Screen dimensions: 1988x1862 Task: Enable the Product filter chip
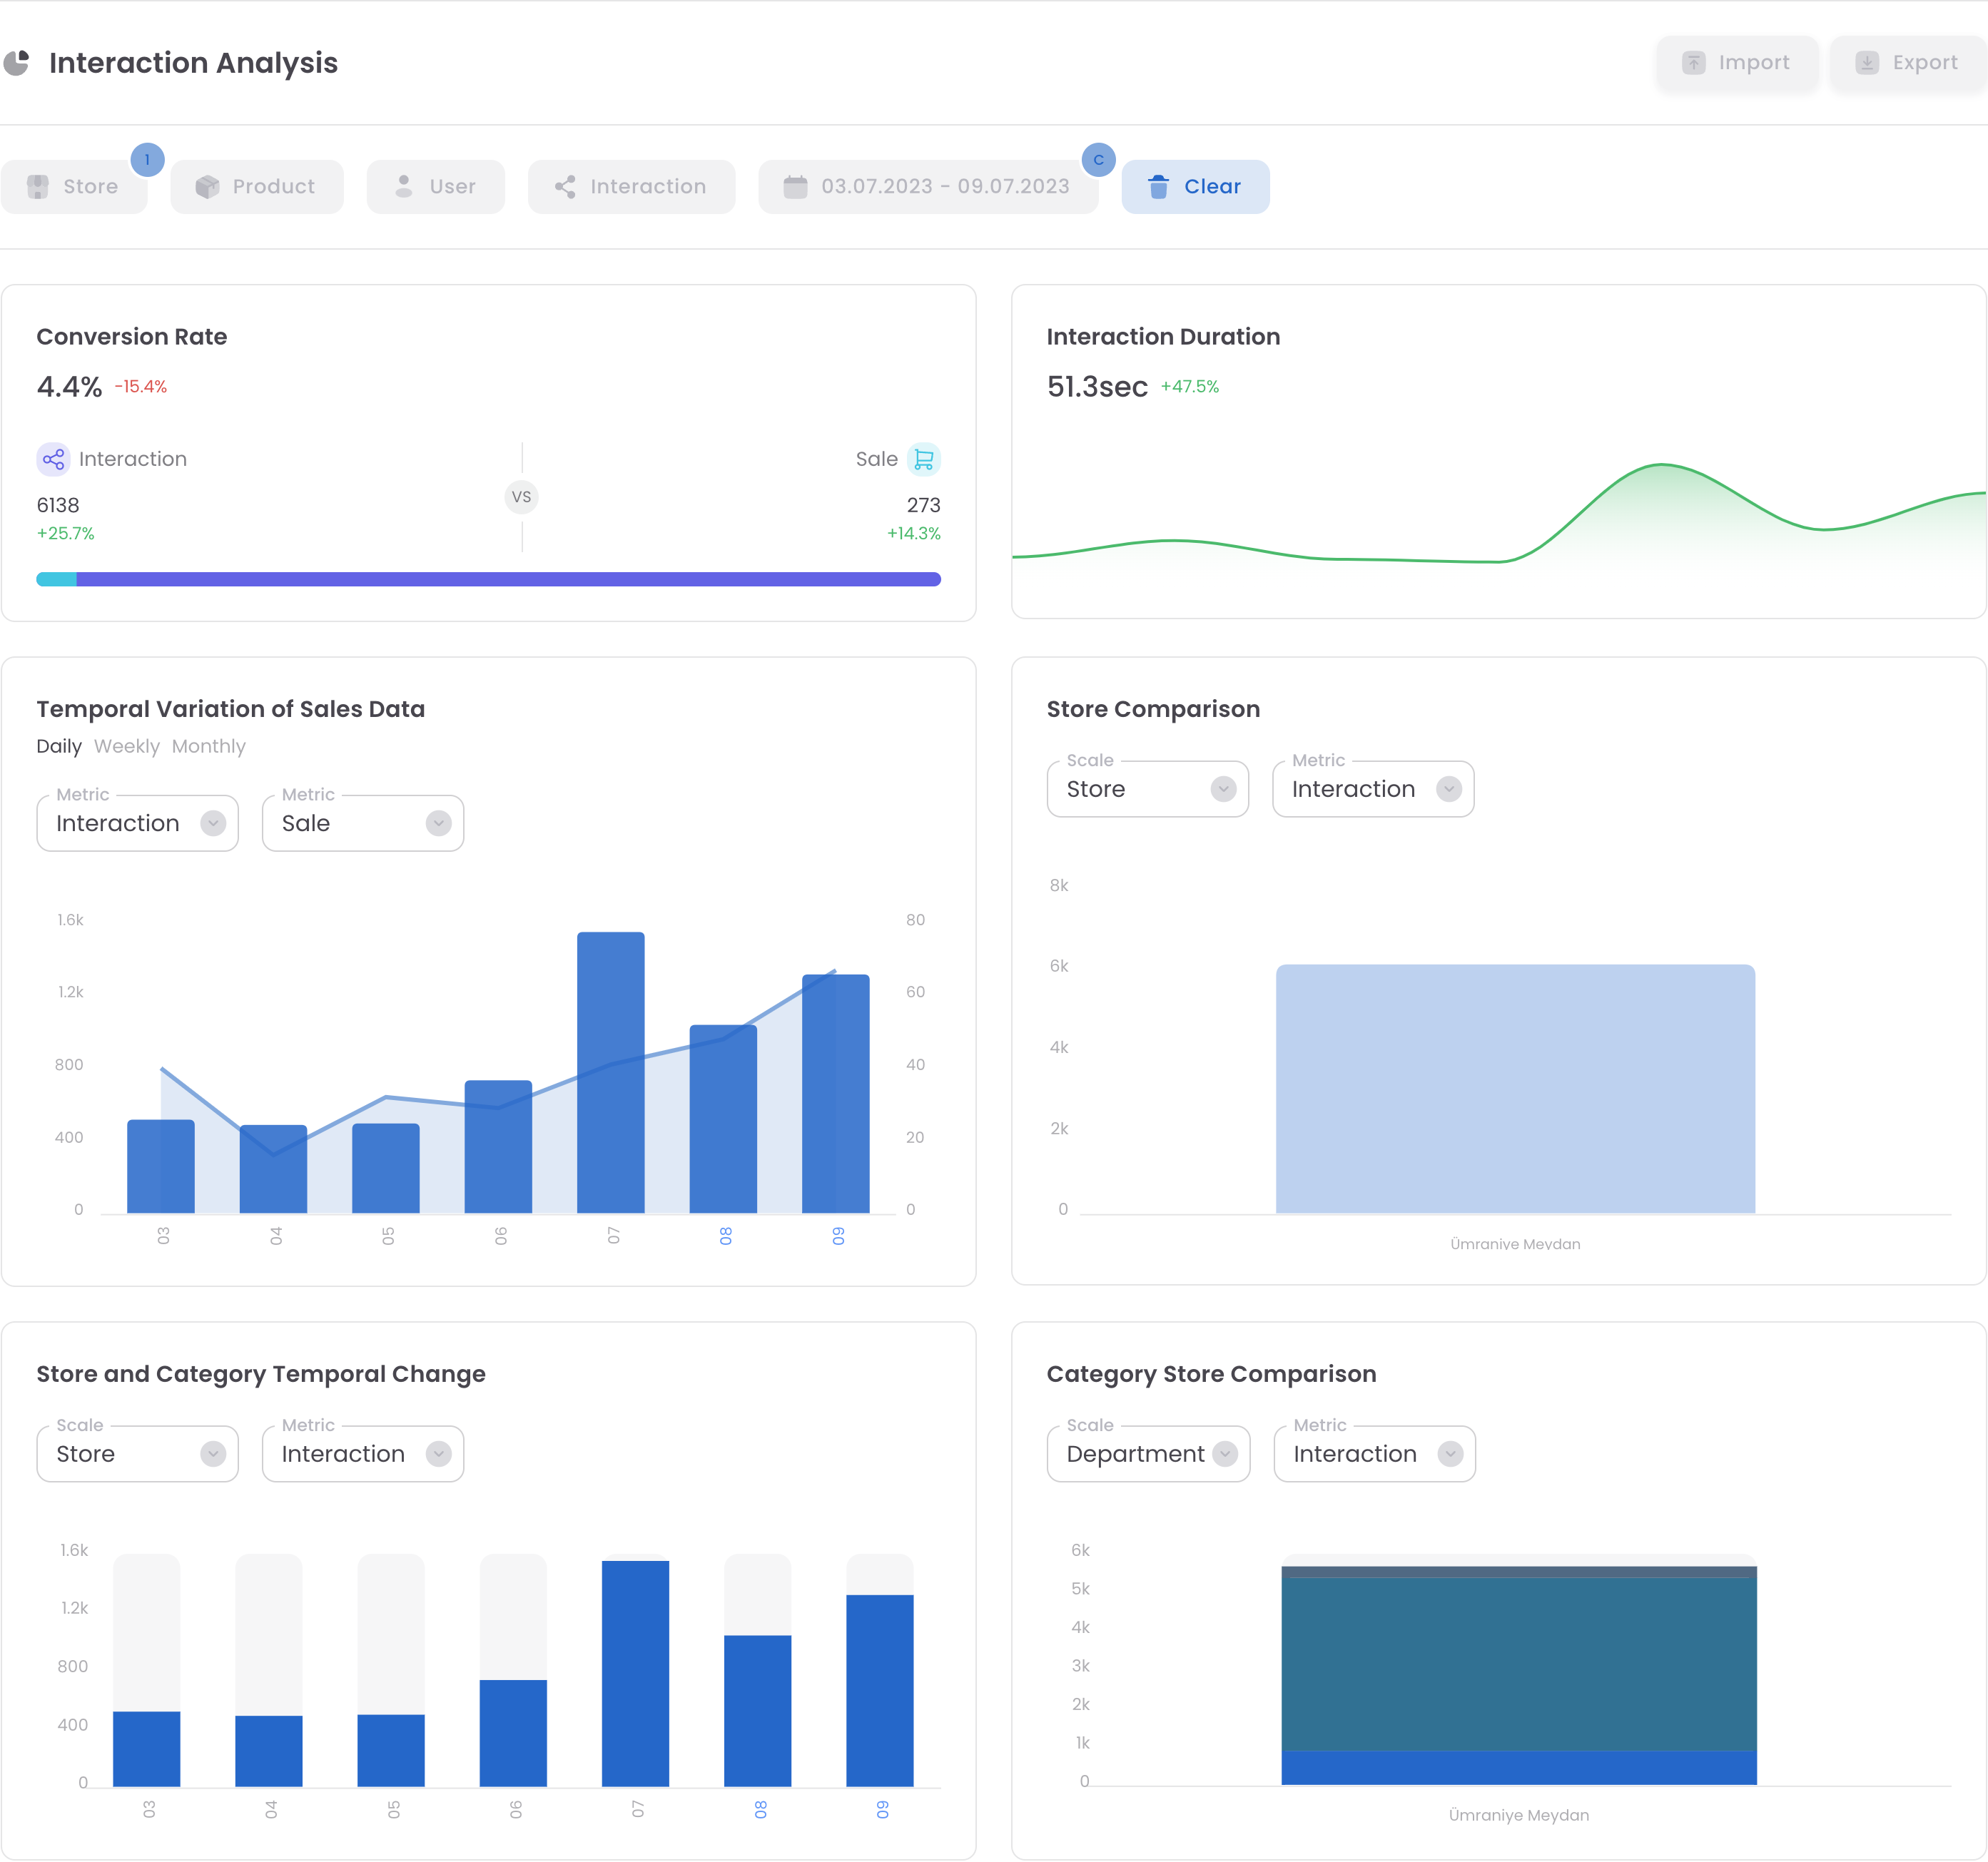click(x=256, y=186)
